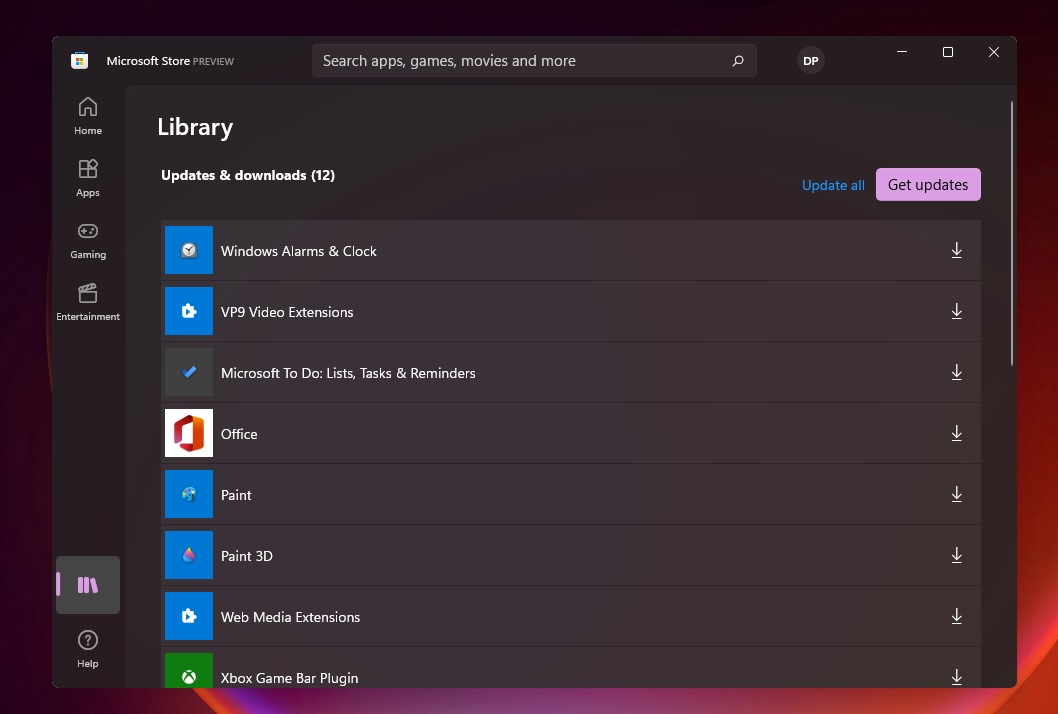Click the Microsoft Store logo icon
Screen dimensions: 1058x714
80,61
